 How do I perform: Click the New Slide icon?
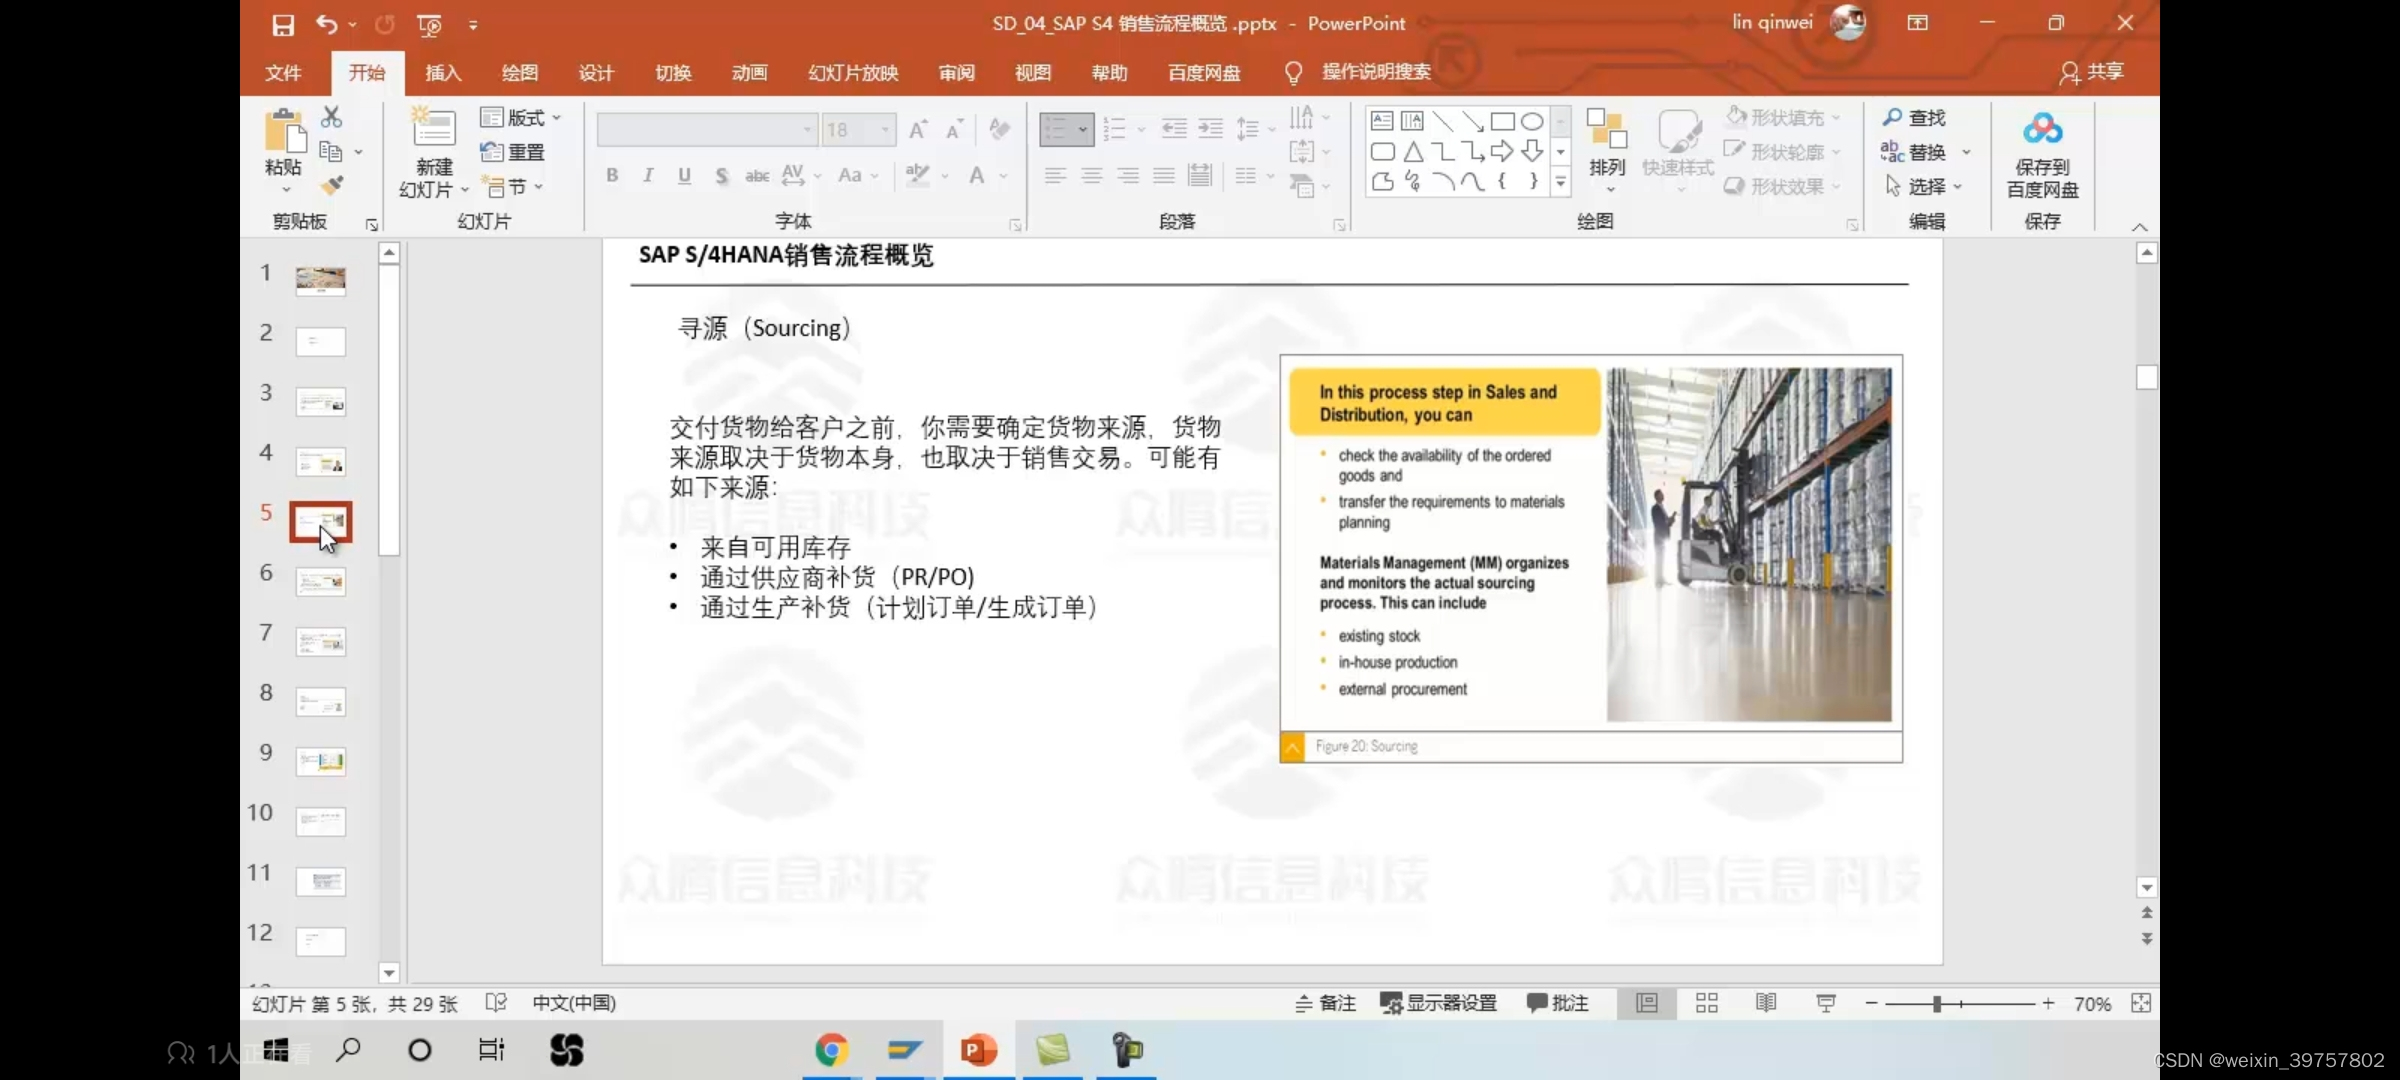[x=433, y=128]
